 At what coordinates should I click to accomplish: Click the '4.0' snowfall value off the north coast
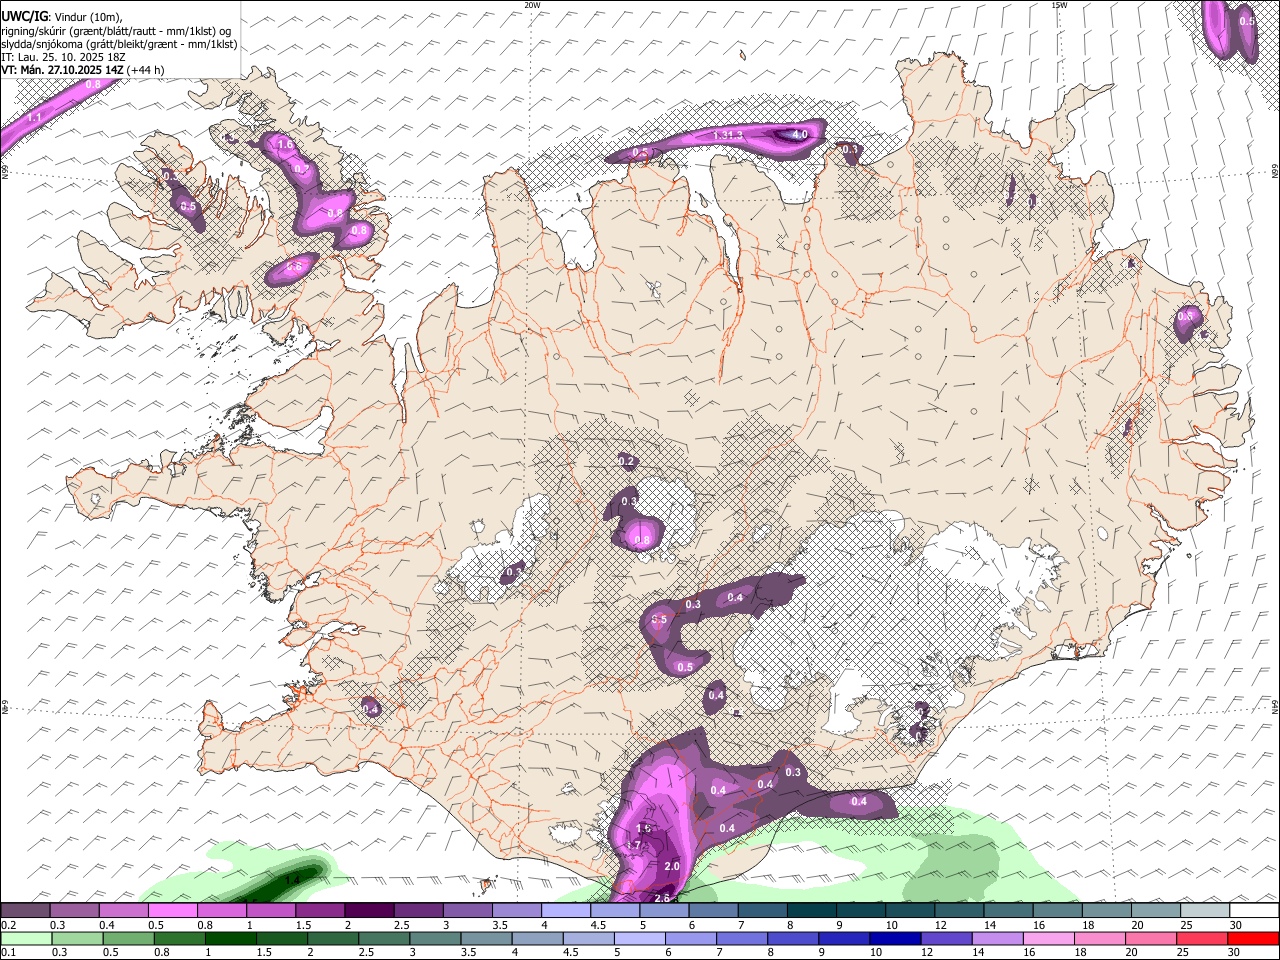800,134
